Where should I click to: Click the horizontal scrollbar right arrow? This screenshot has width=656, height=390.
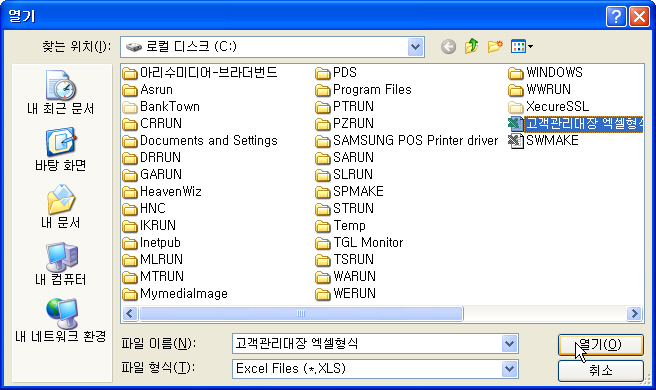coord(635,313)
